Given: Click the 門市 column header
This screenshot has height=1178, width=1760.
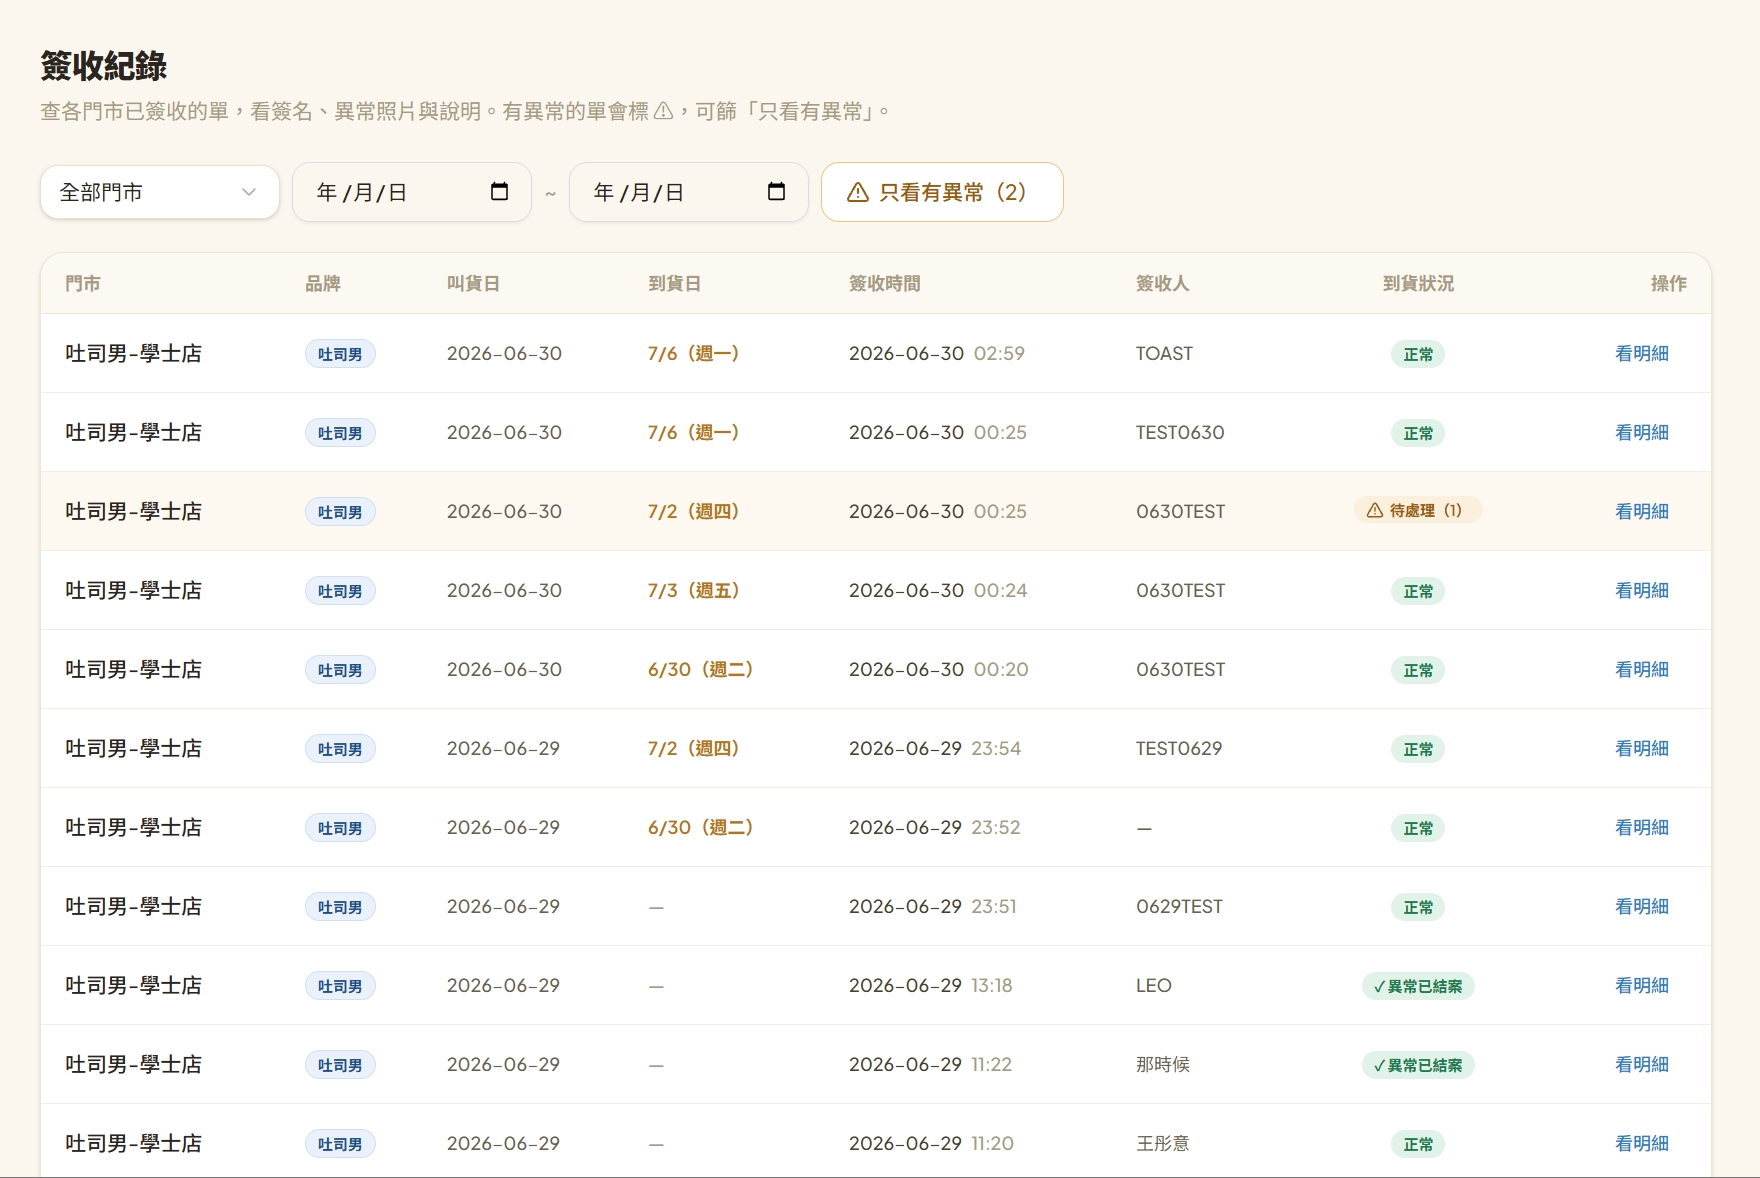Looking at the screenshot, I should [83, 283].
